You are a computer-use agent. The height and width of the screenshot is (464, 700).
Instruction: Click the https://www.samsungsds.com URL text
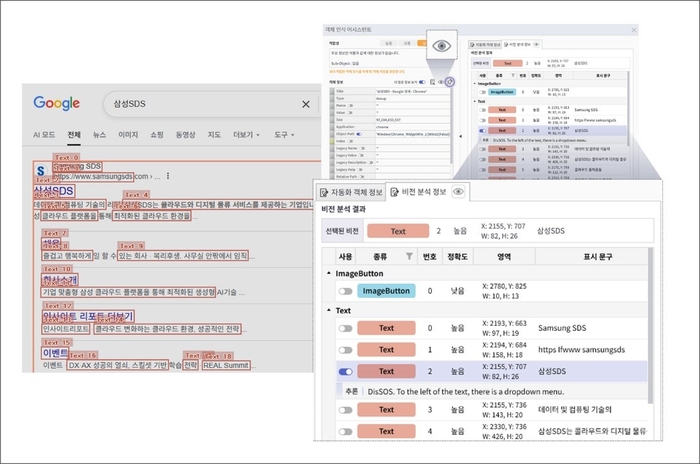click(x=93, y=176)
